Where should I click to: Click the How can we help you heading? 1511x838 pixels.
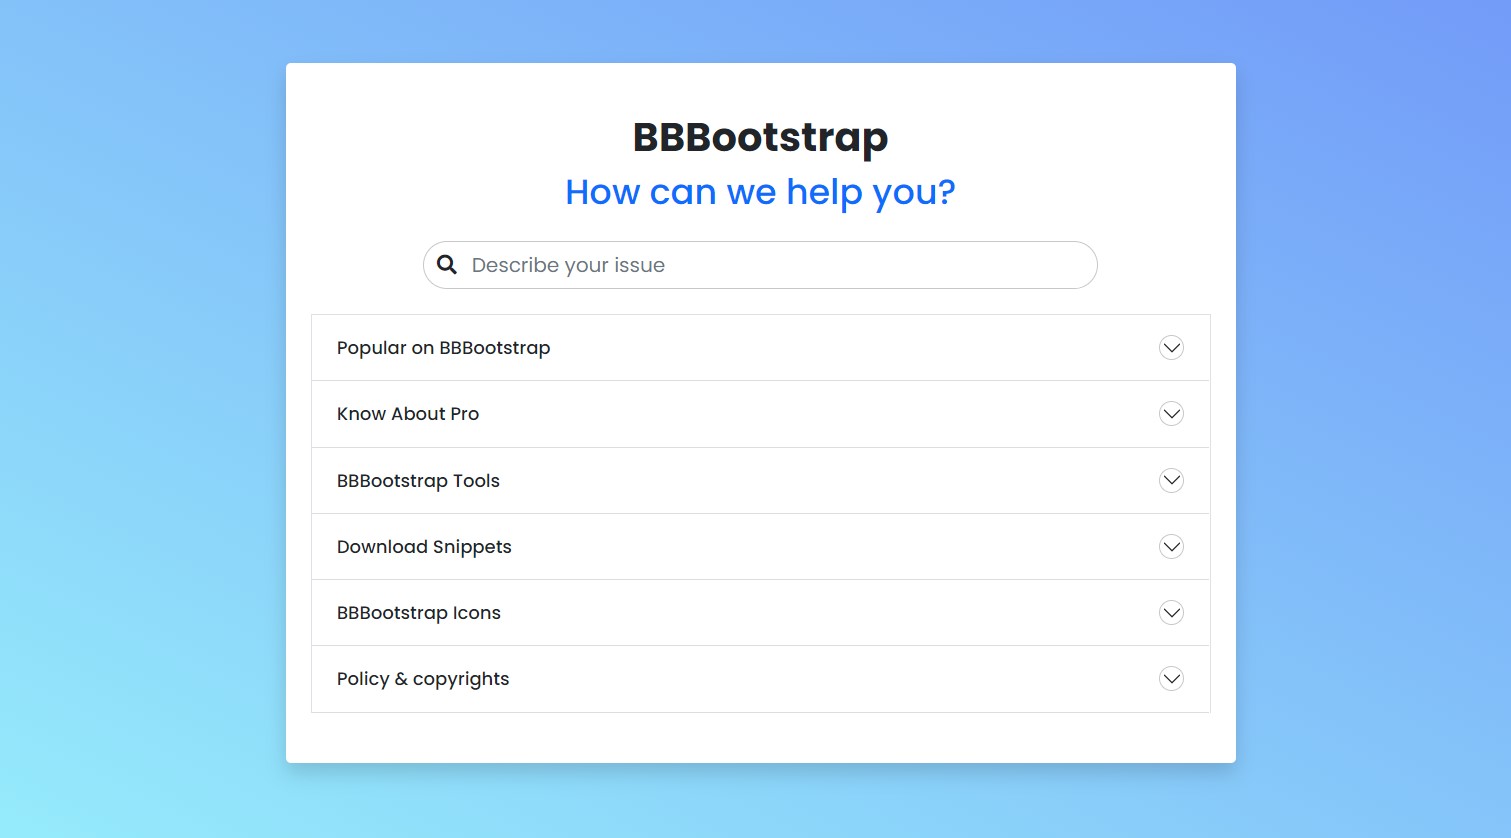(x=760, y=191)
